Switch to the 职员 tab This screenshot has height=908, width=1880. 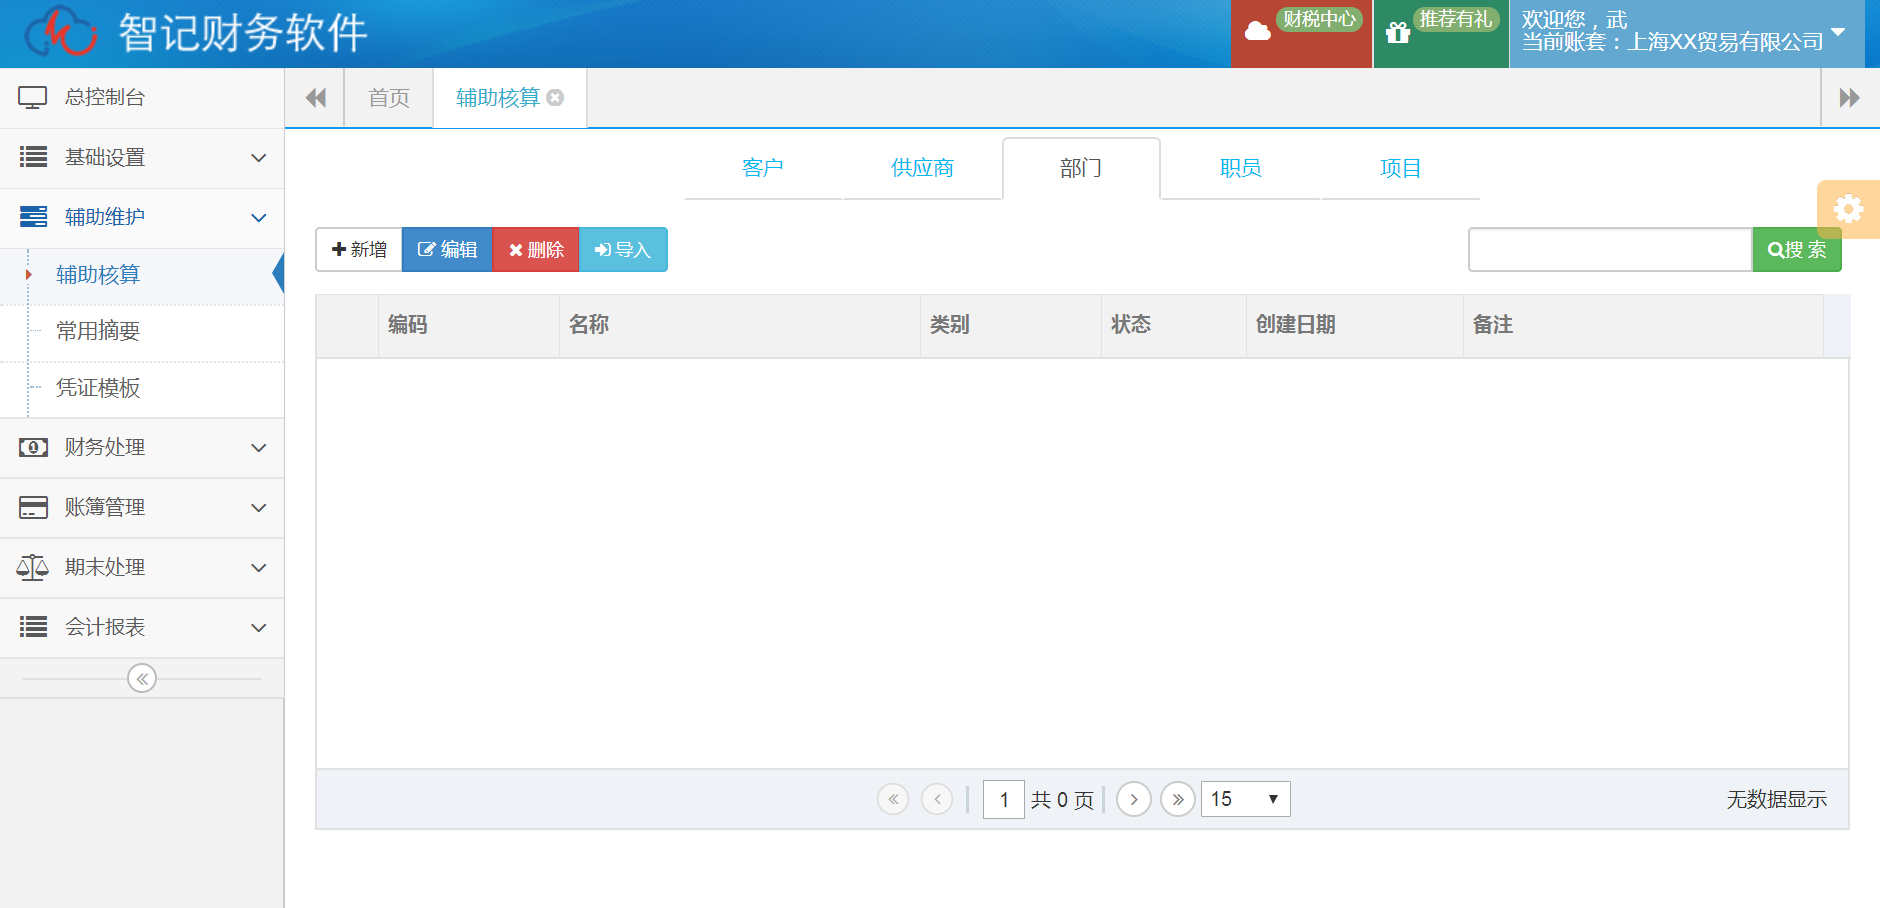(1240, 168)
